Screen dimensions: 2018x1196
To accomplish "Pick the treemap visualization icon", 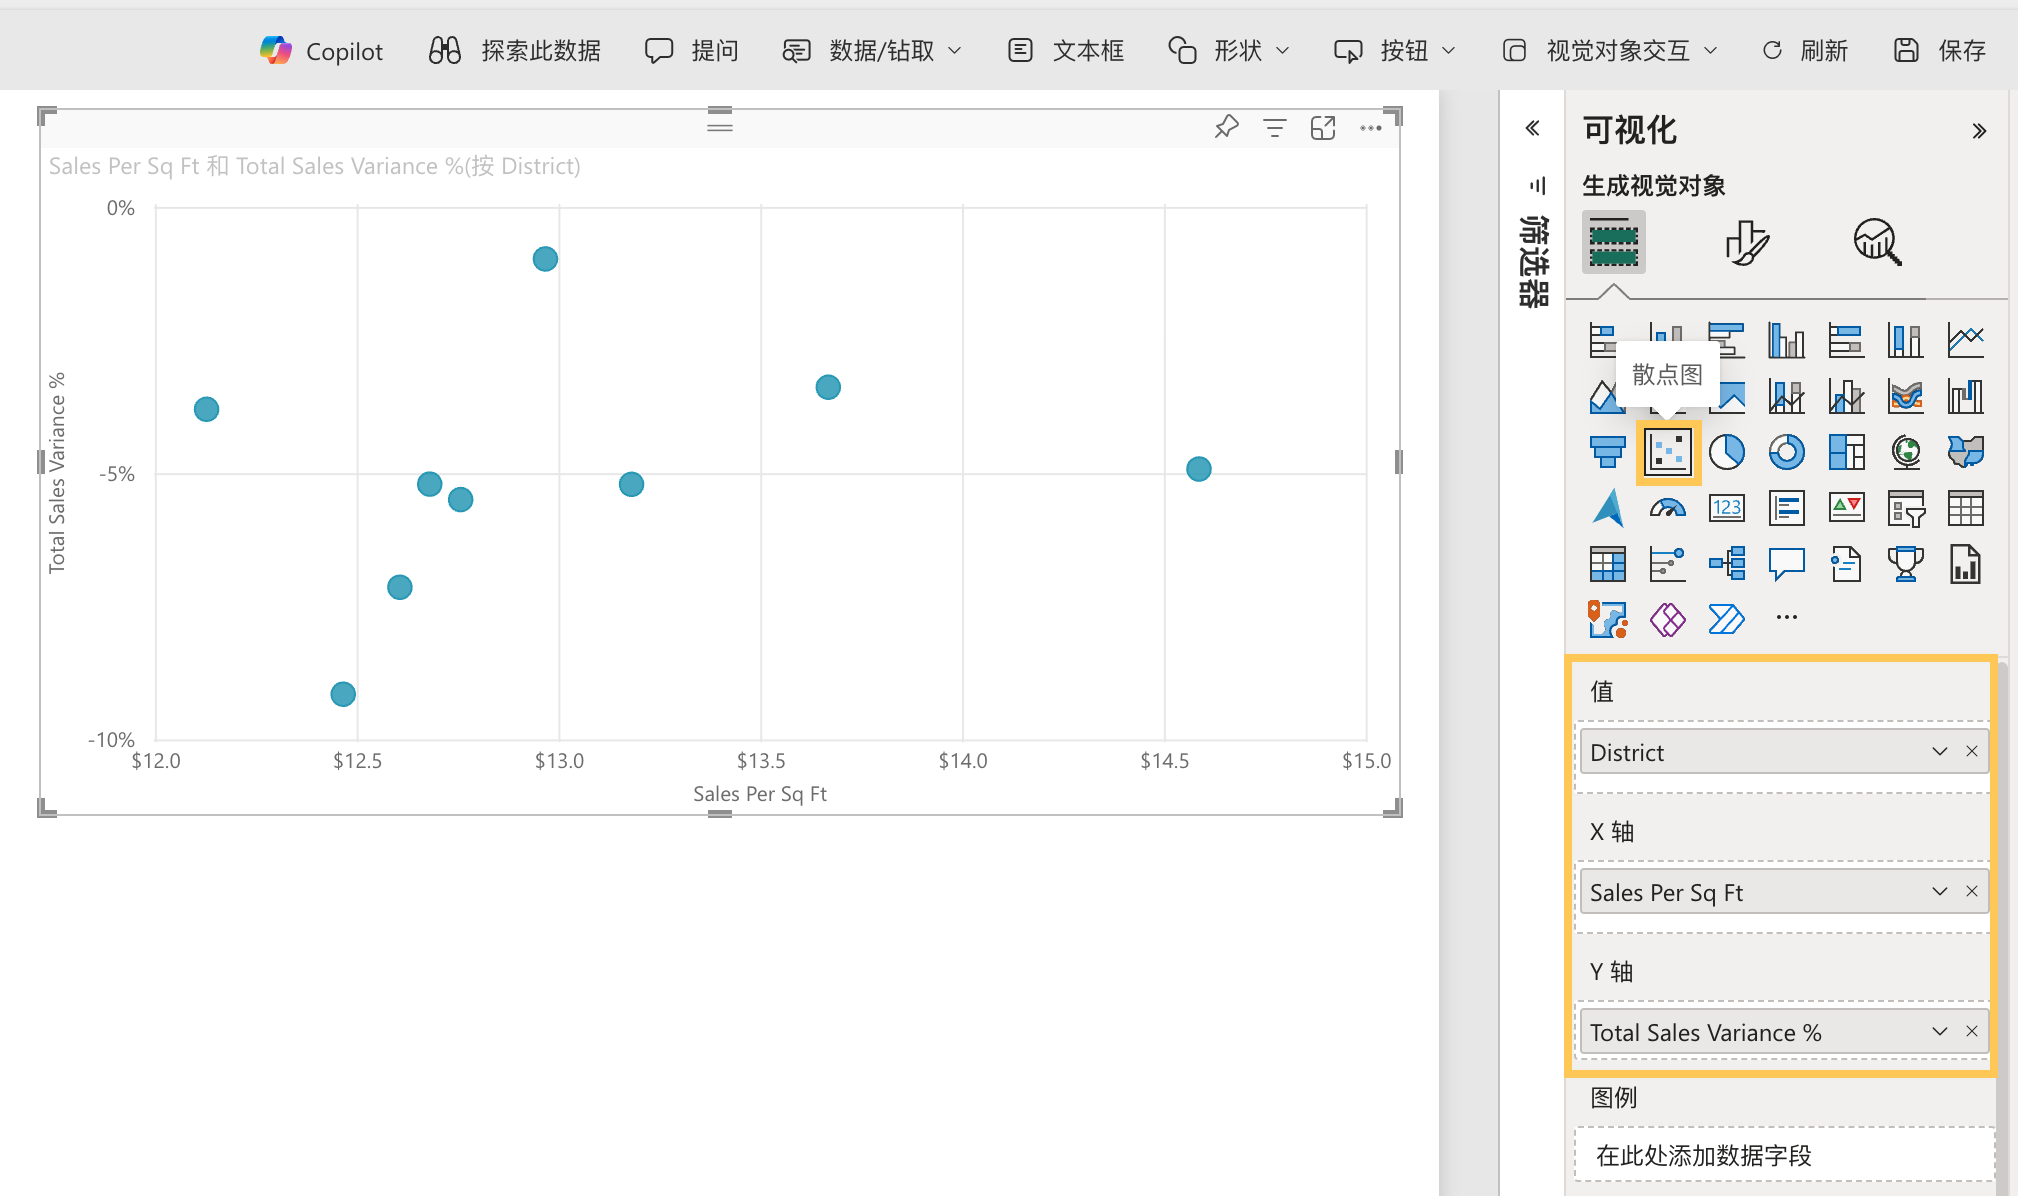I will 1846,451.
